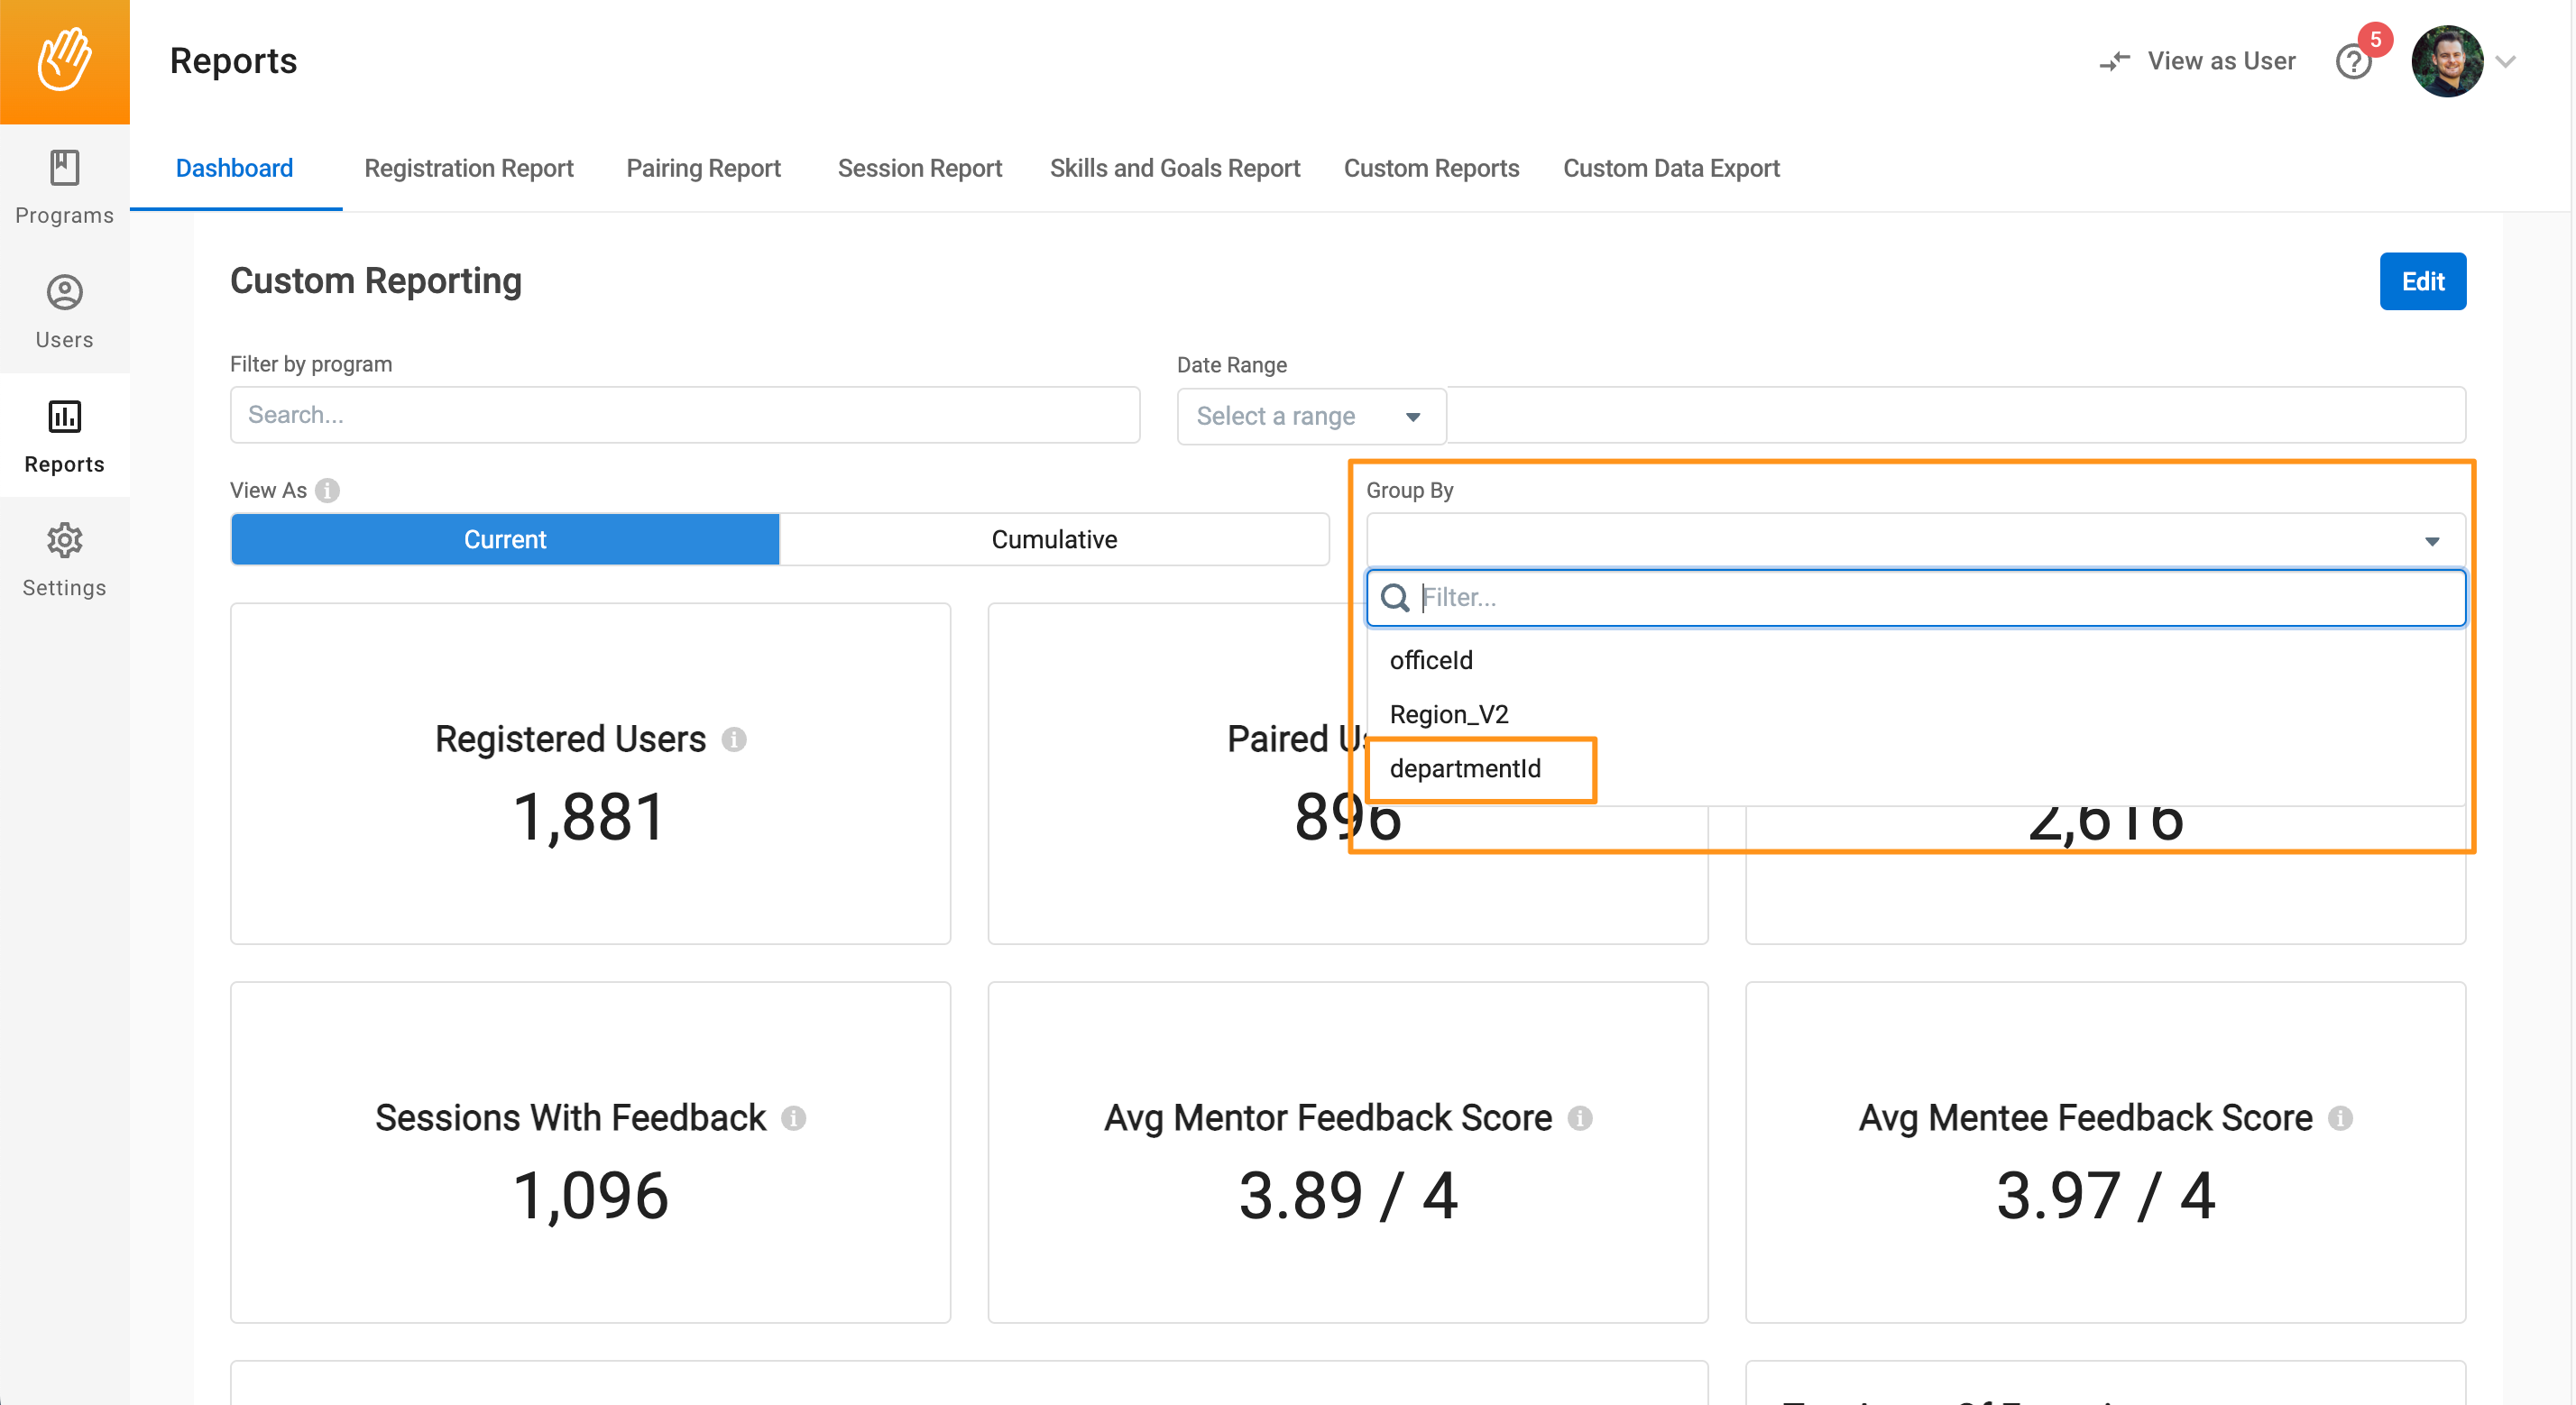The height and width of the screenshot is (1405, 2576).
Task: Select the Current view toggle
Action: pos(505,539)
